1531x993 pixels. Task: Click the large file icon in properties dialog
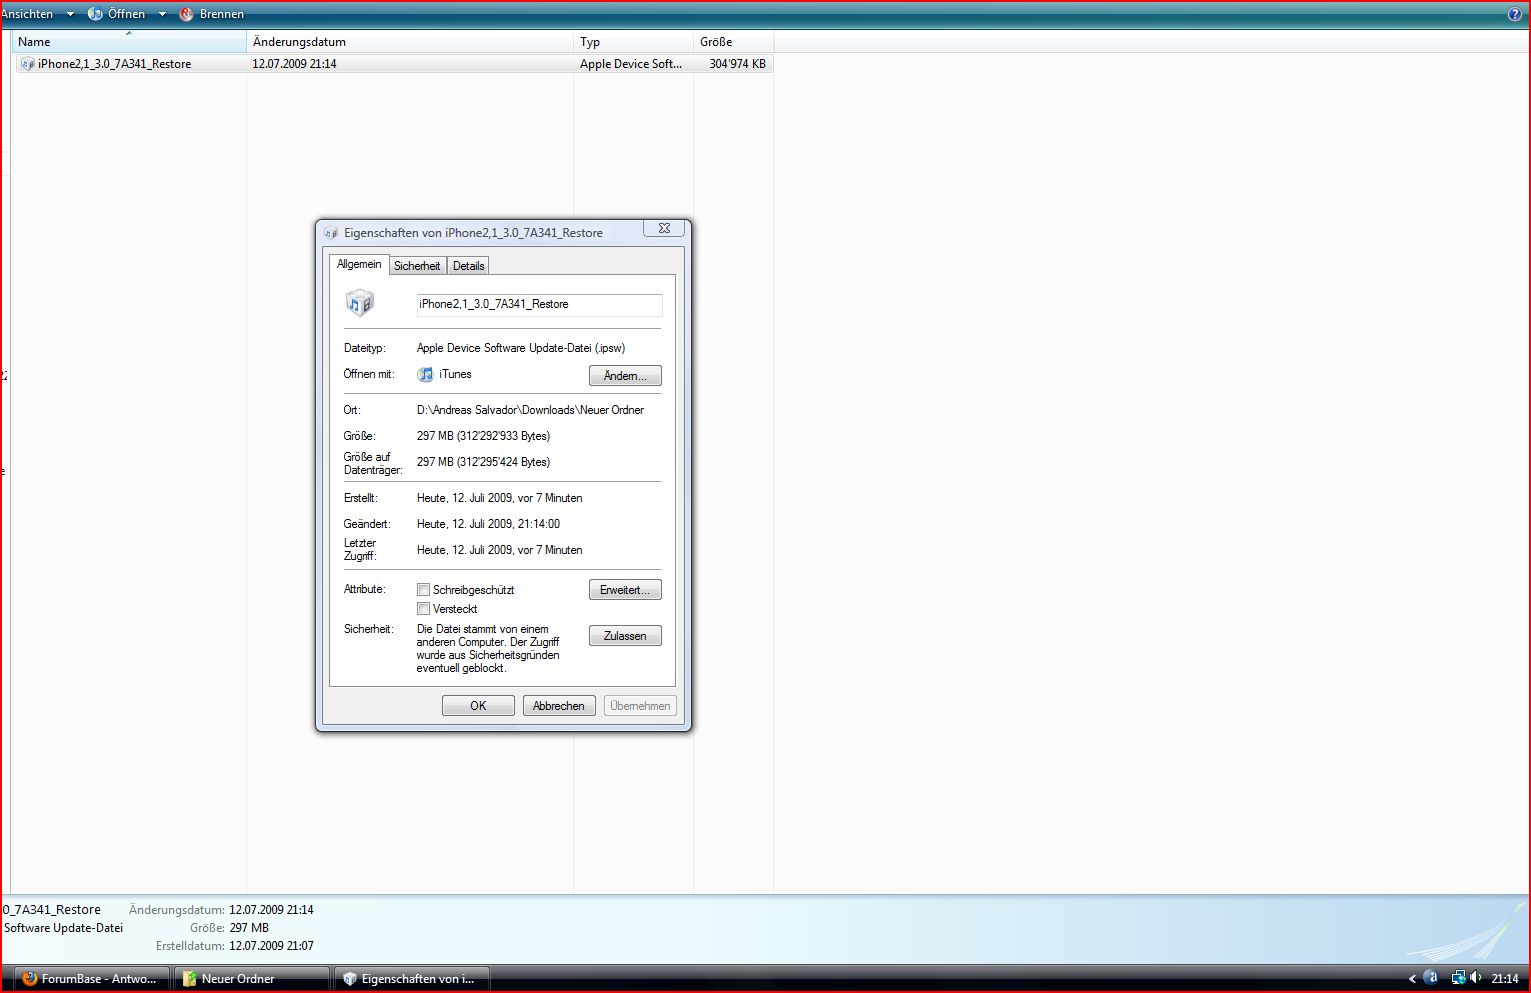[x=360, y=303]
